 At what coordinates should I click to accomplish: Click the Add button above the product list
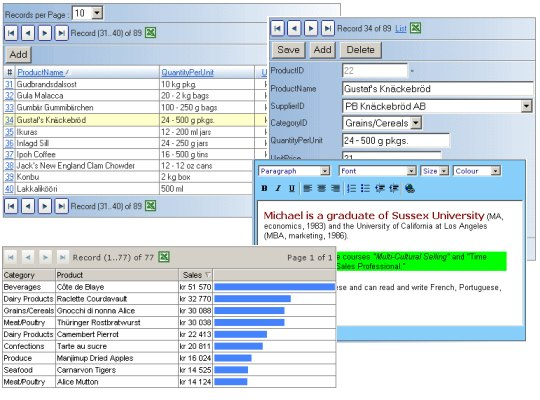(19, 54)
